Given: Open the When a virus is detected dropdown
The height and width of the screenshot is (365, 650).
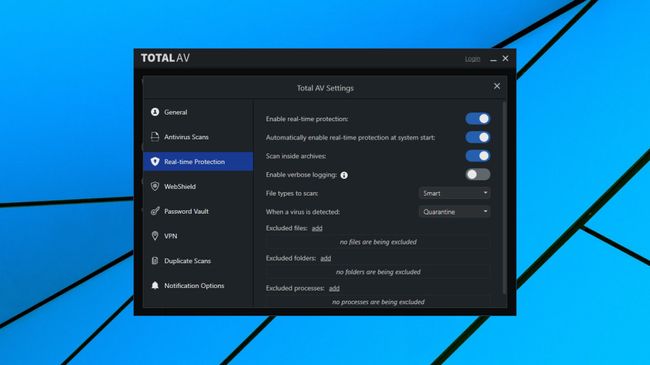Looking at the screenshot, I should 454,212.
